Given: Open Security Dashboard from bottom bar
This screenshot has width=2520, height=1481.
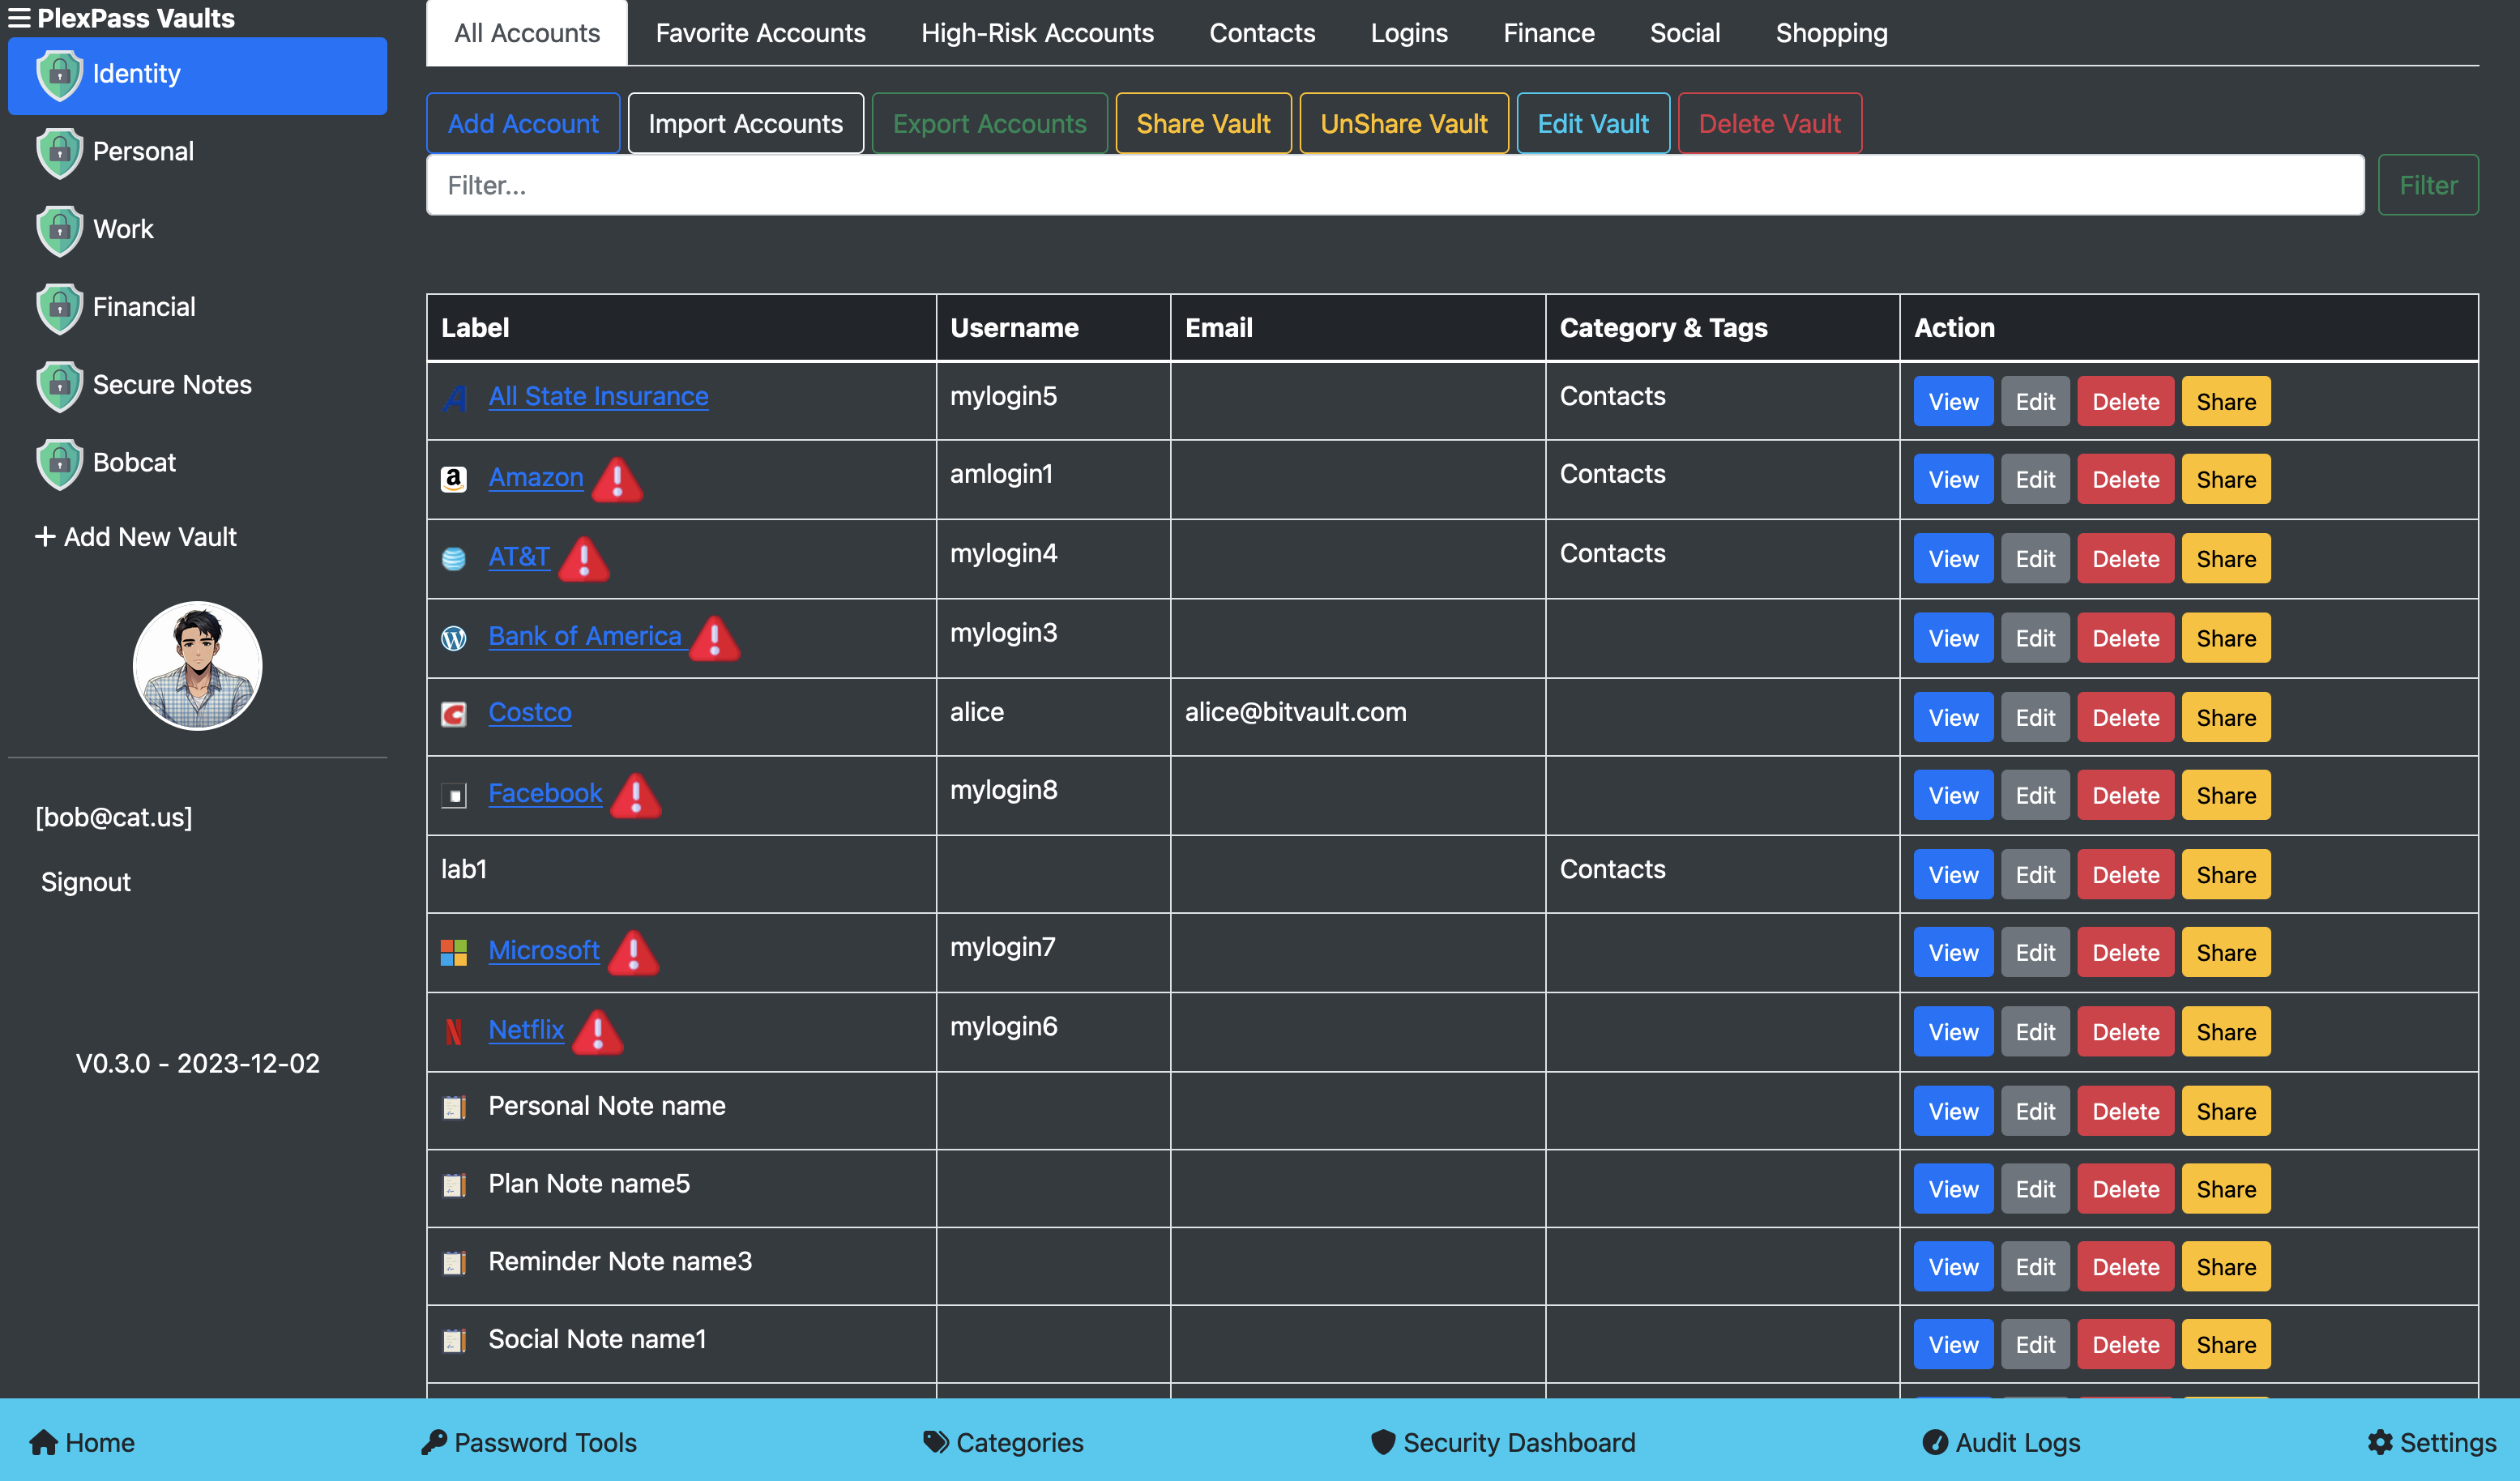Looking at the screenshot, I should pos(1503,1442).
